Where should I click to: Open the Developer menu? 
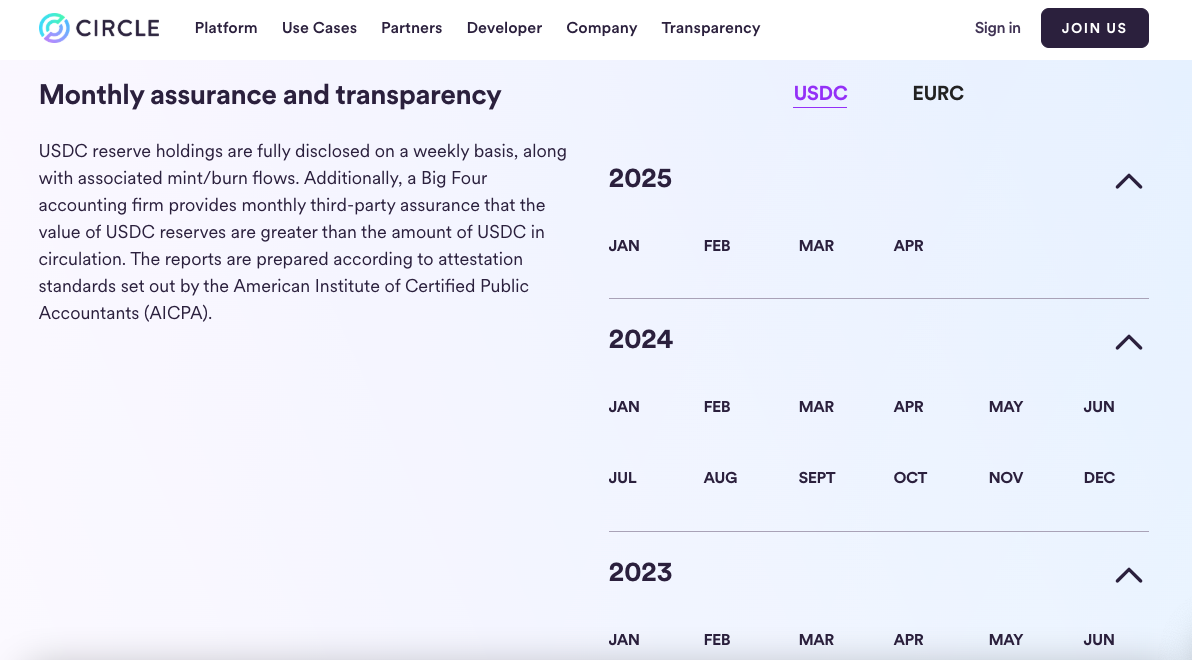coord(504,28)
